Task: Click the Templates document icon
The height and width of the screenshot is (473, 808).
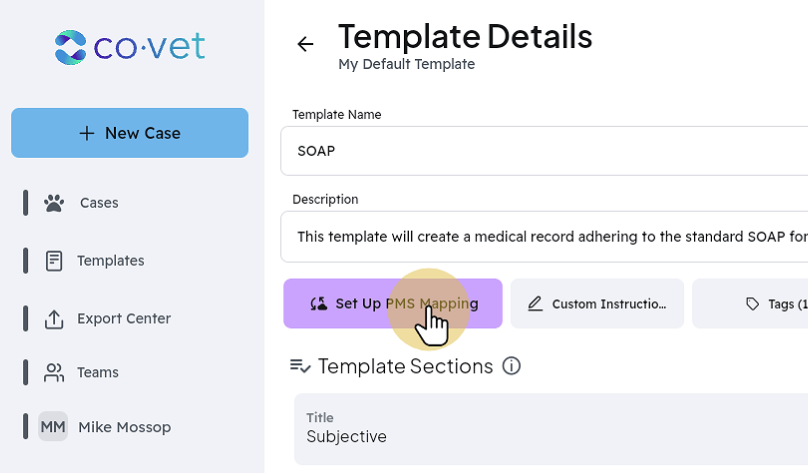Action: pos(54,261)
